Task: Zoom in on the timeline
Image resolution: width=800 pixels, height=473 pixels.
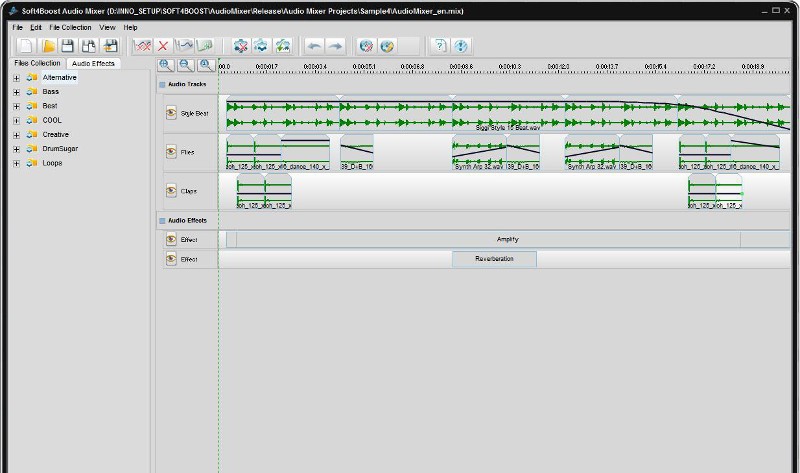Action: (x=167, y=65)
